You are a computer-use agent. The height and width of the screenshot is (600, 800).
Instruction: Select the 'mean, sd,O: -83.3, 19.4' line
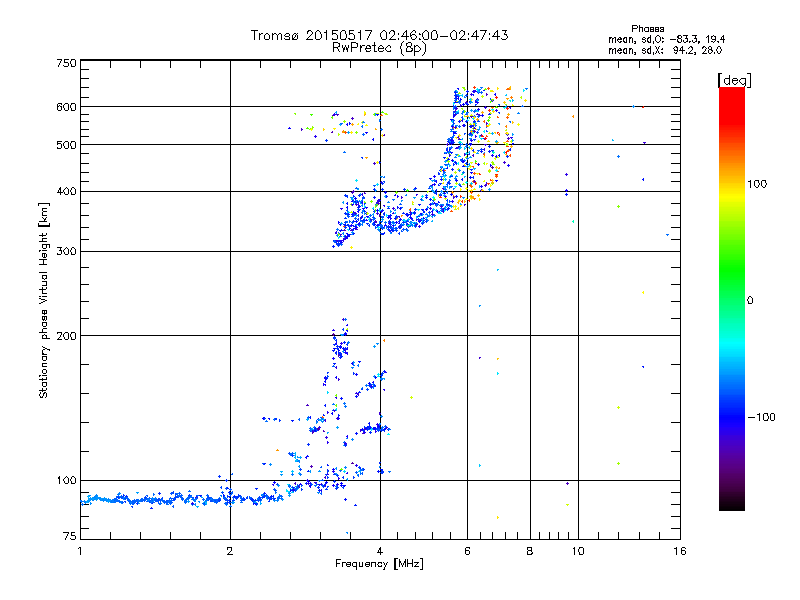pyautogui.click(x=666, y=39)
